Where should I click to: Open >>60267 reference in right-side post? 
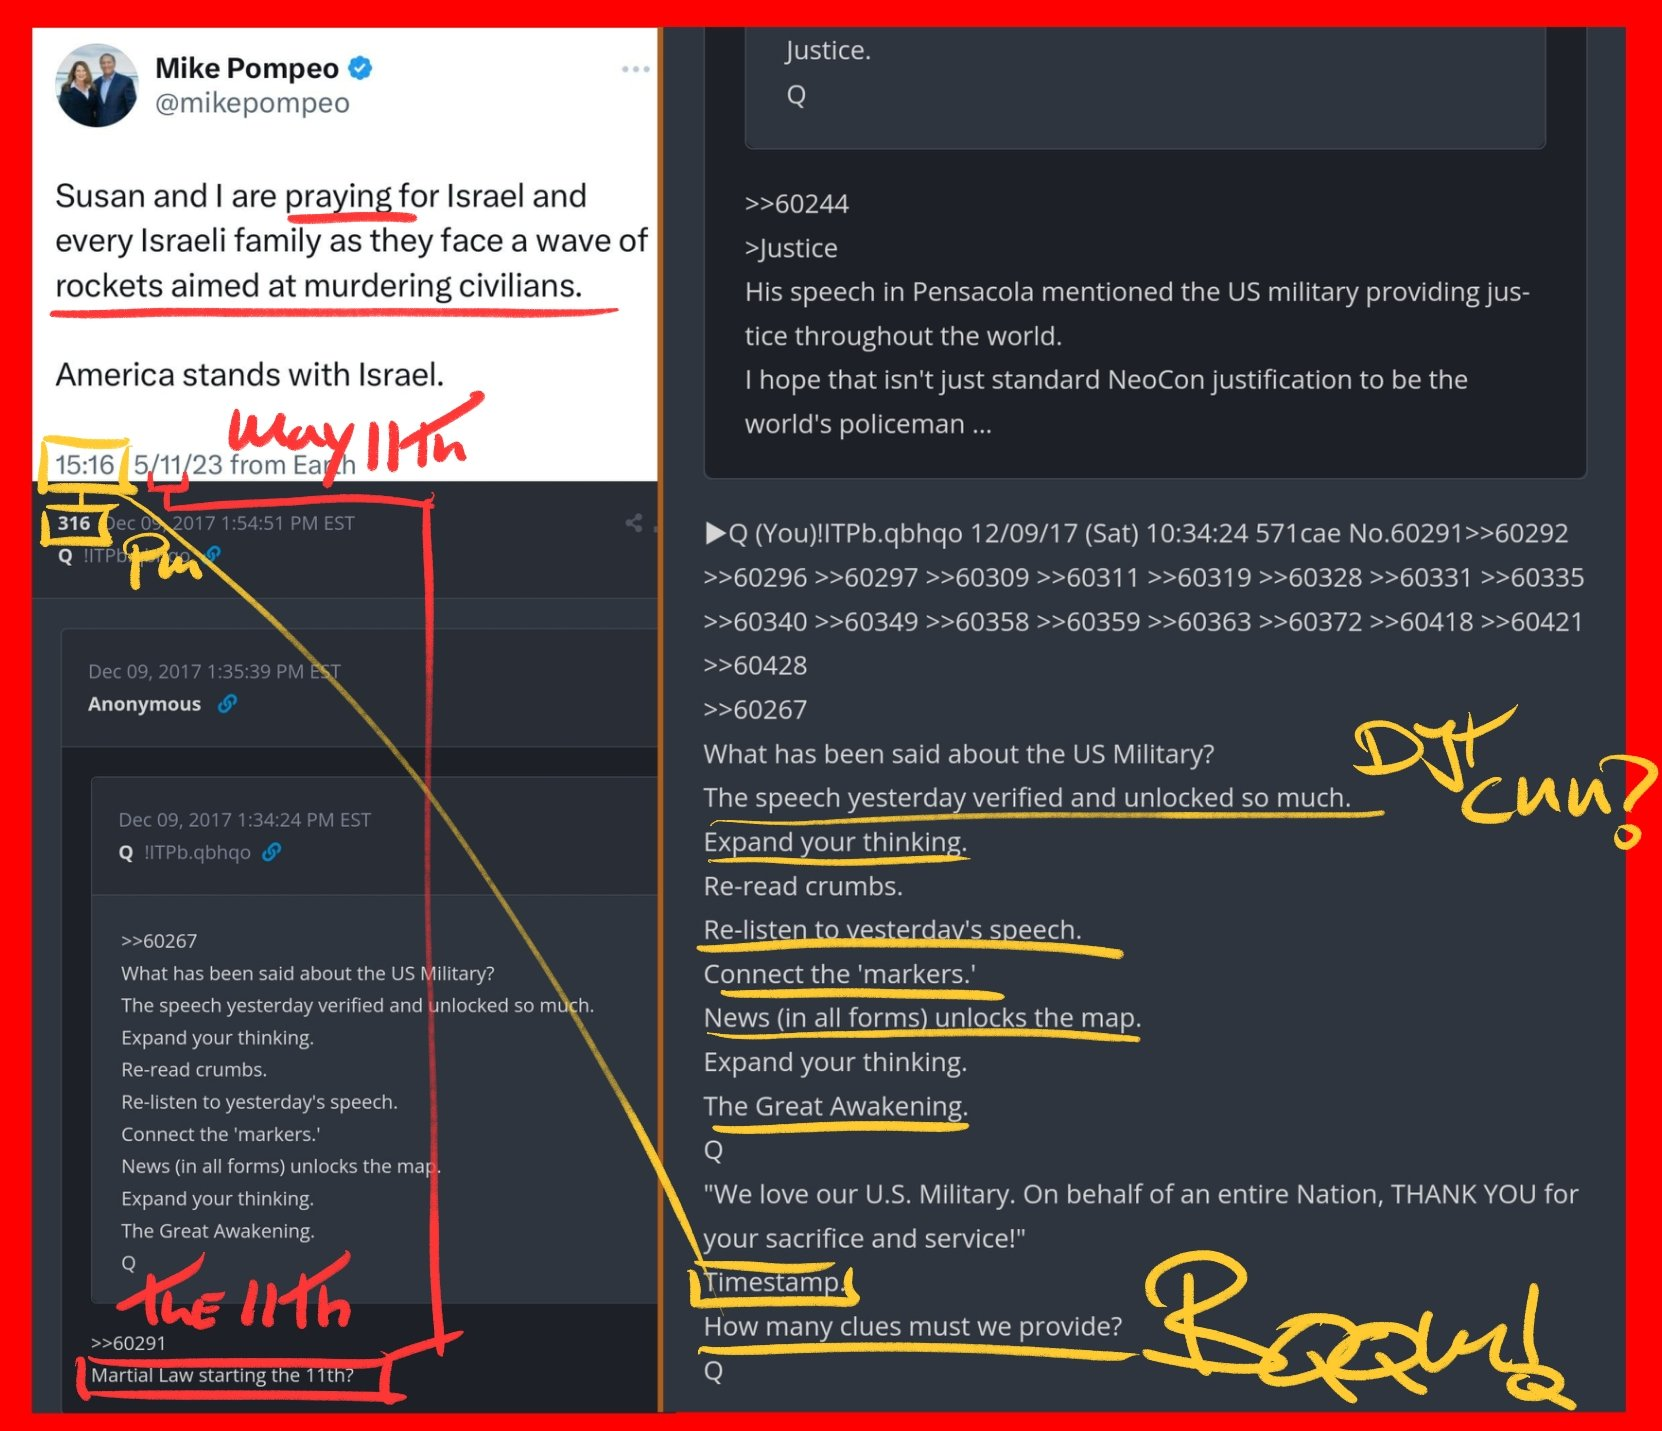click(x=755, y=709)
